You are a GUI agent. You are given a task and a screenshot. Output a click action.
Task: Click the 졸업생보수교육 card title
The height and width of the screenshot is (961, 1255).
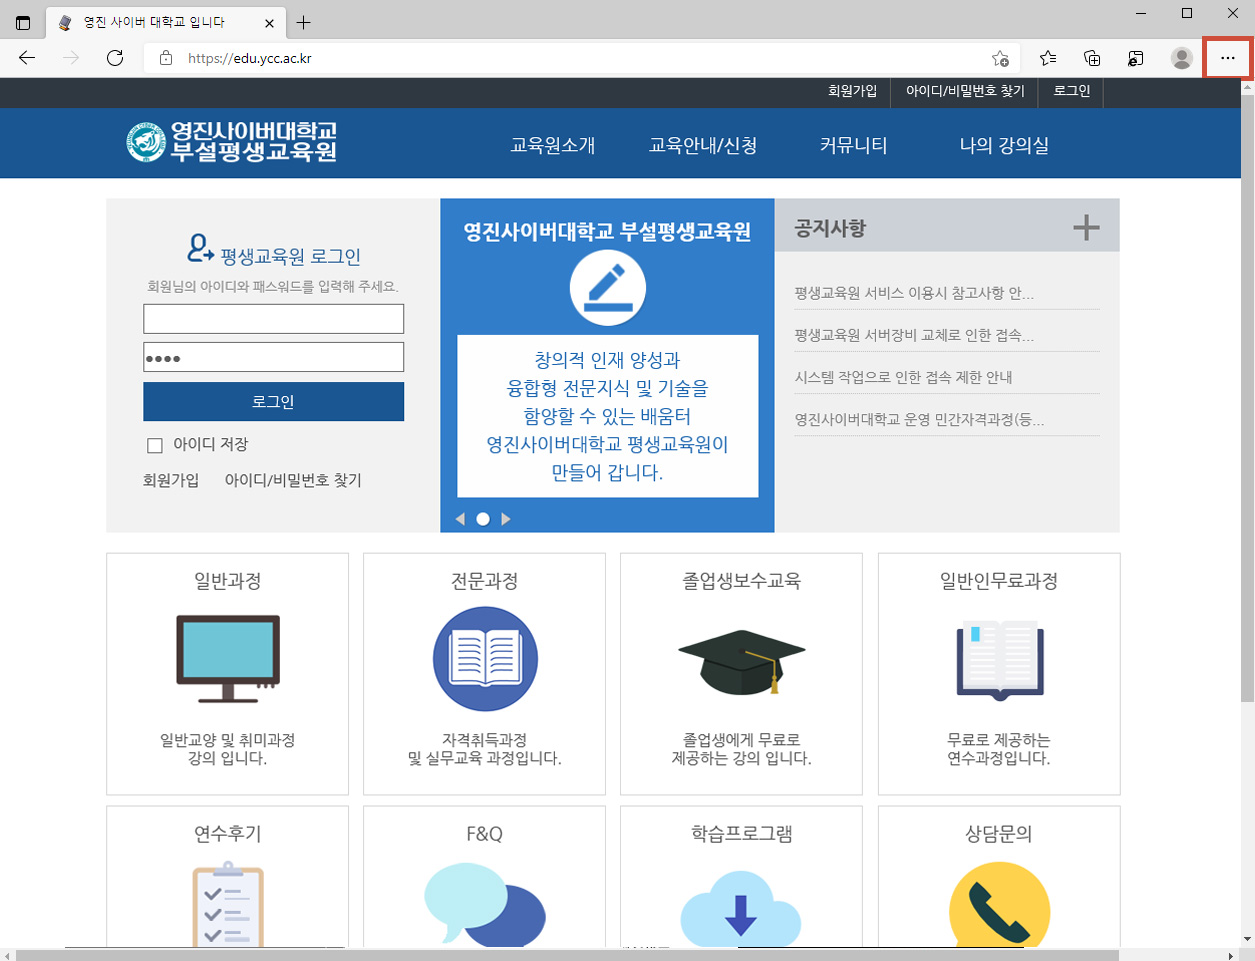coord(742,581)
